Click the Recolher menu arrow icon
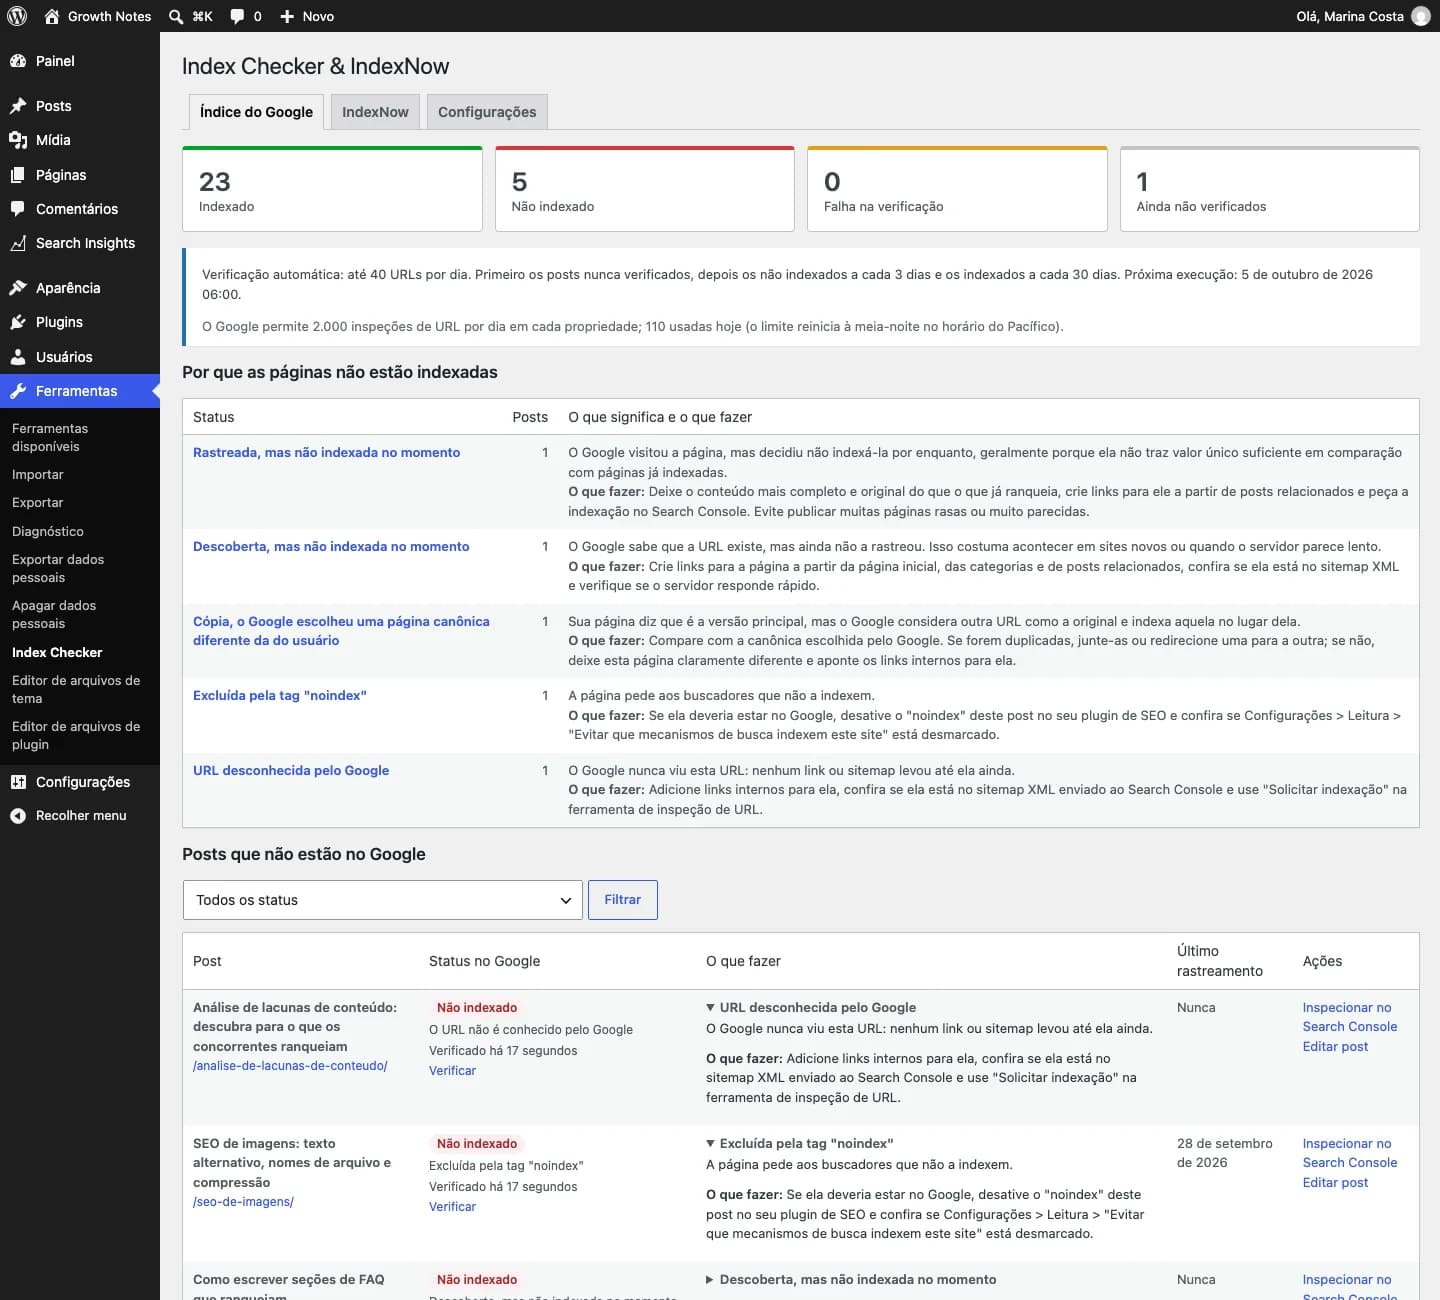This screenshot has height=1300, width=1440. coord(18,816)
